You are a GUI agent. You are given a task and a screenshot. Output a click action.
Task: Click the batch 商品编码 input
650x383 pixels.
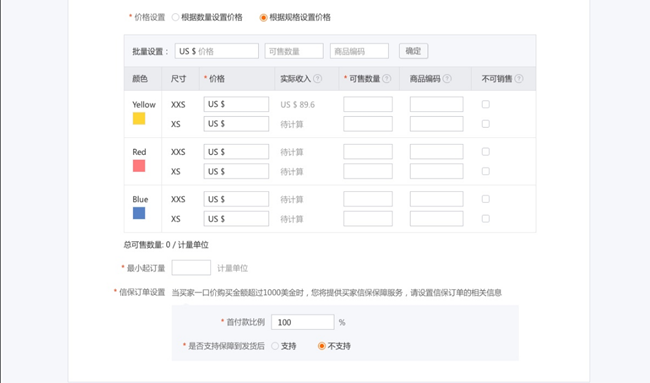point(359,51)
